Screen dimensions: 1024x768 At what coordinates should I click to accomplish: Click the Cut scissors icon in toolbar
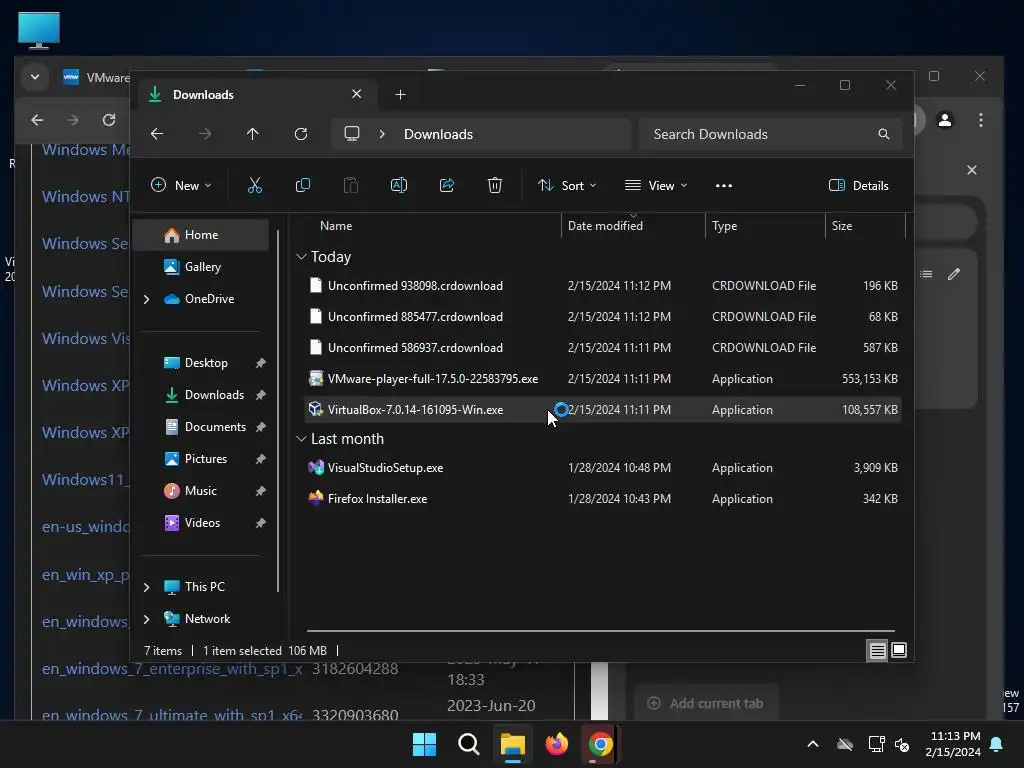tap(255, 185)
